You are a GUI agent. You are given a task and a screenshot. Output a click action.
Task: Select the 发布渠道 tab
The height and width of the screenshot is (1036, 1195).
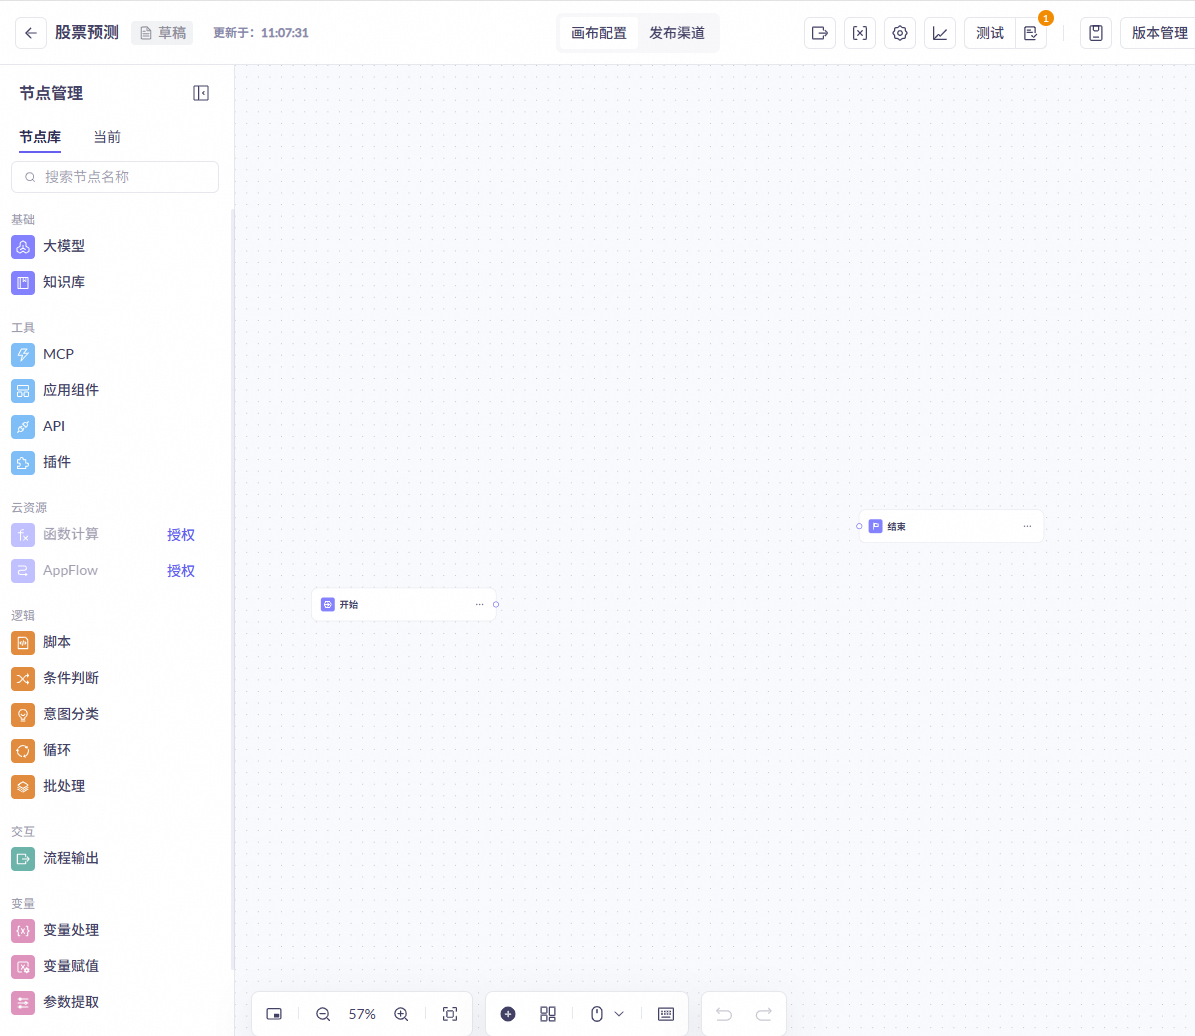tap(677, 33)
